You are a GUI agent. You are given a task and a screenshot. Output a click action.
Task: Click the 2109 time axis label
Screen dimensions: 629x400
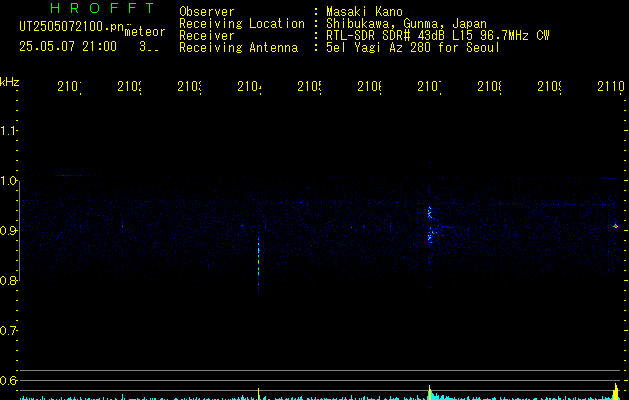point(550,86)
